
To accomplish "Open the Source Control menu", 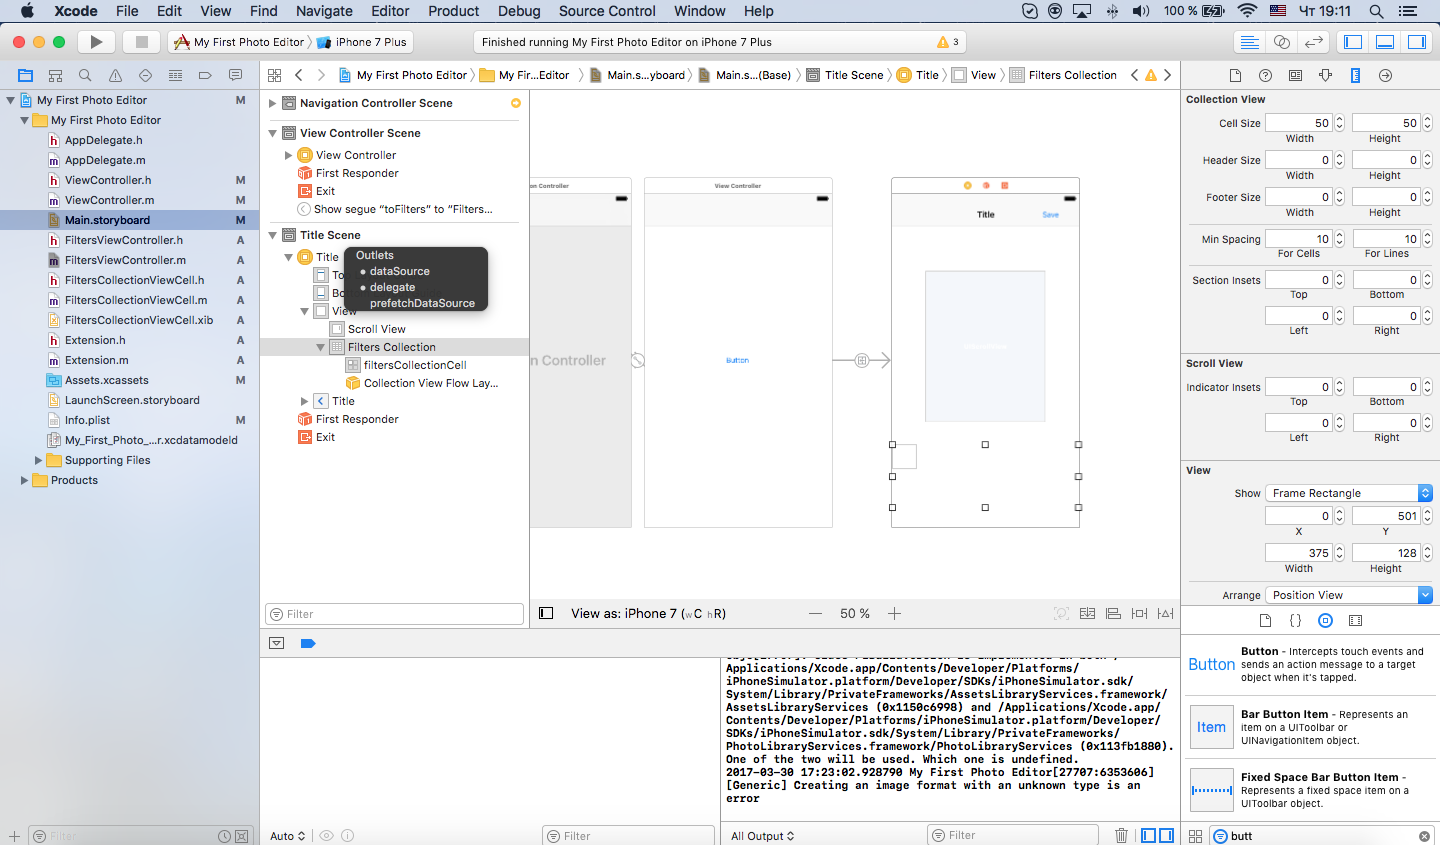I will pyautogui.click(x=607, y=11).
